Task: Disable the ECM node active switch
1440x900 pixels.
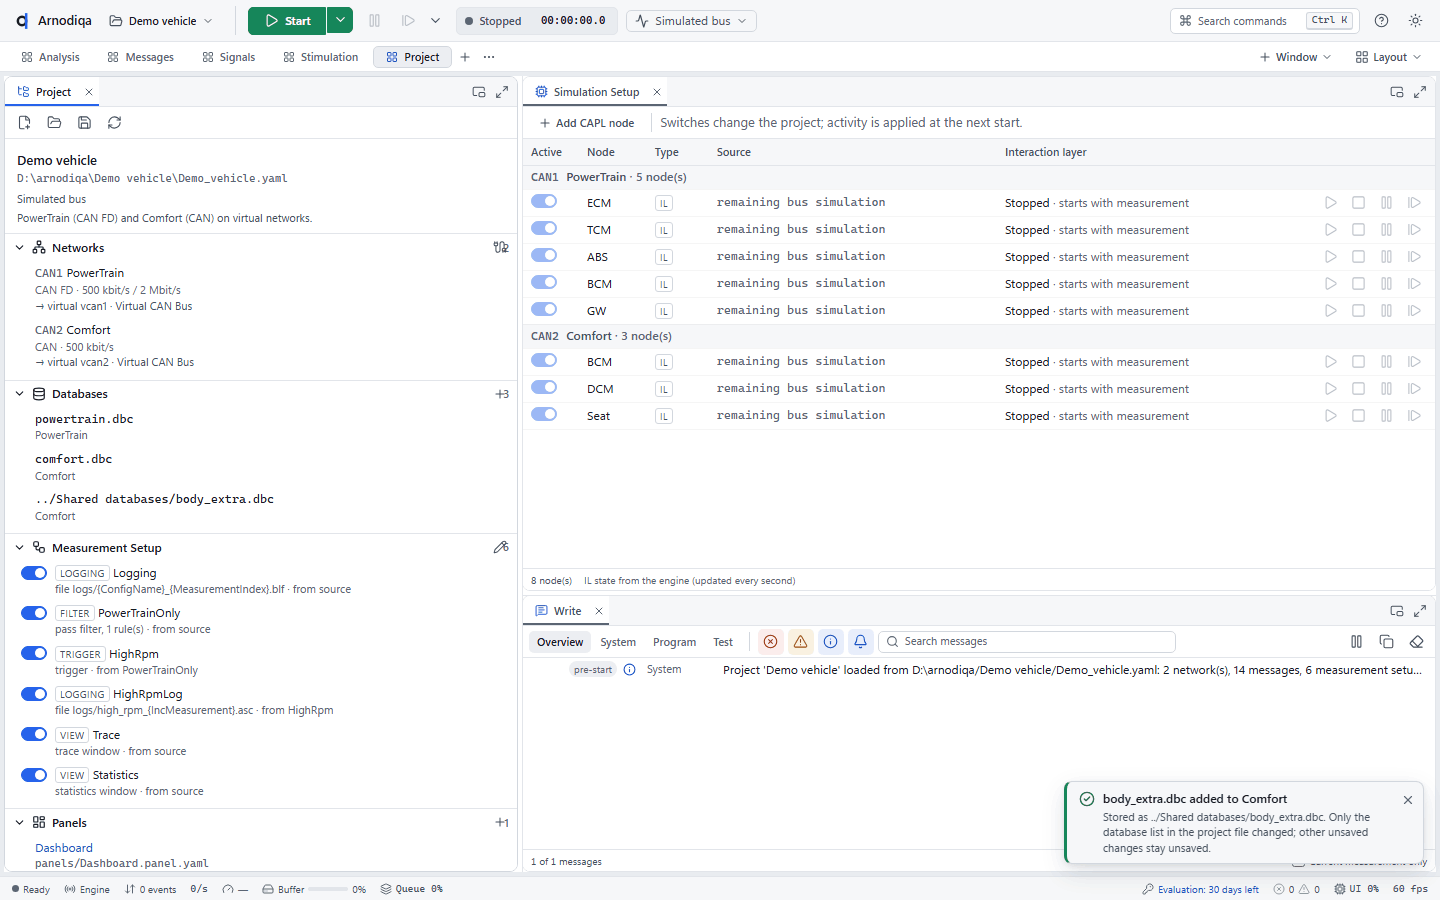Action: 544,202
